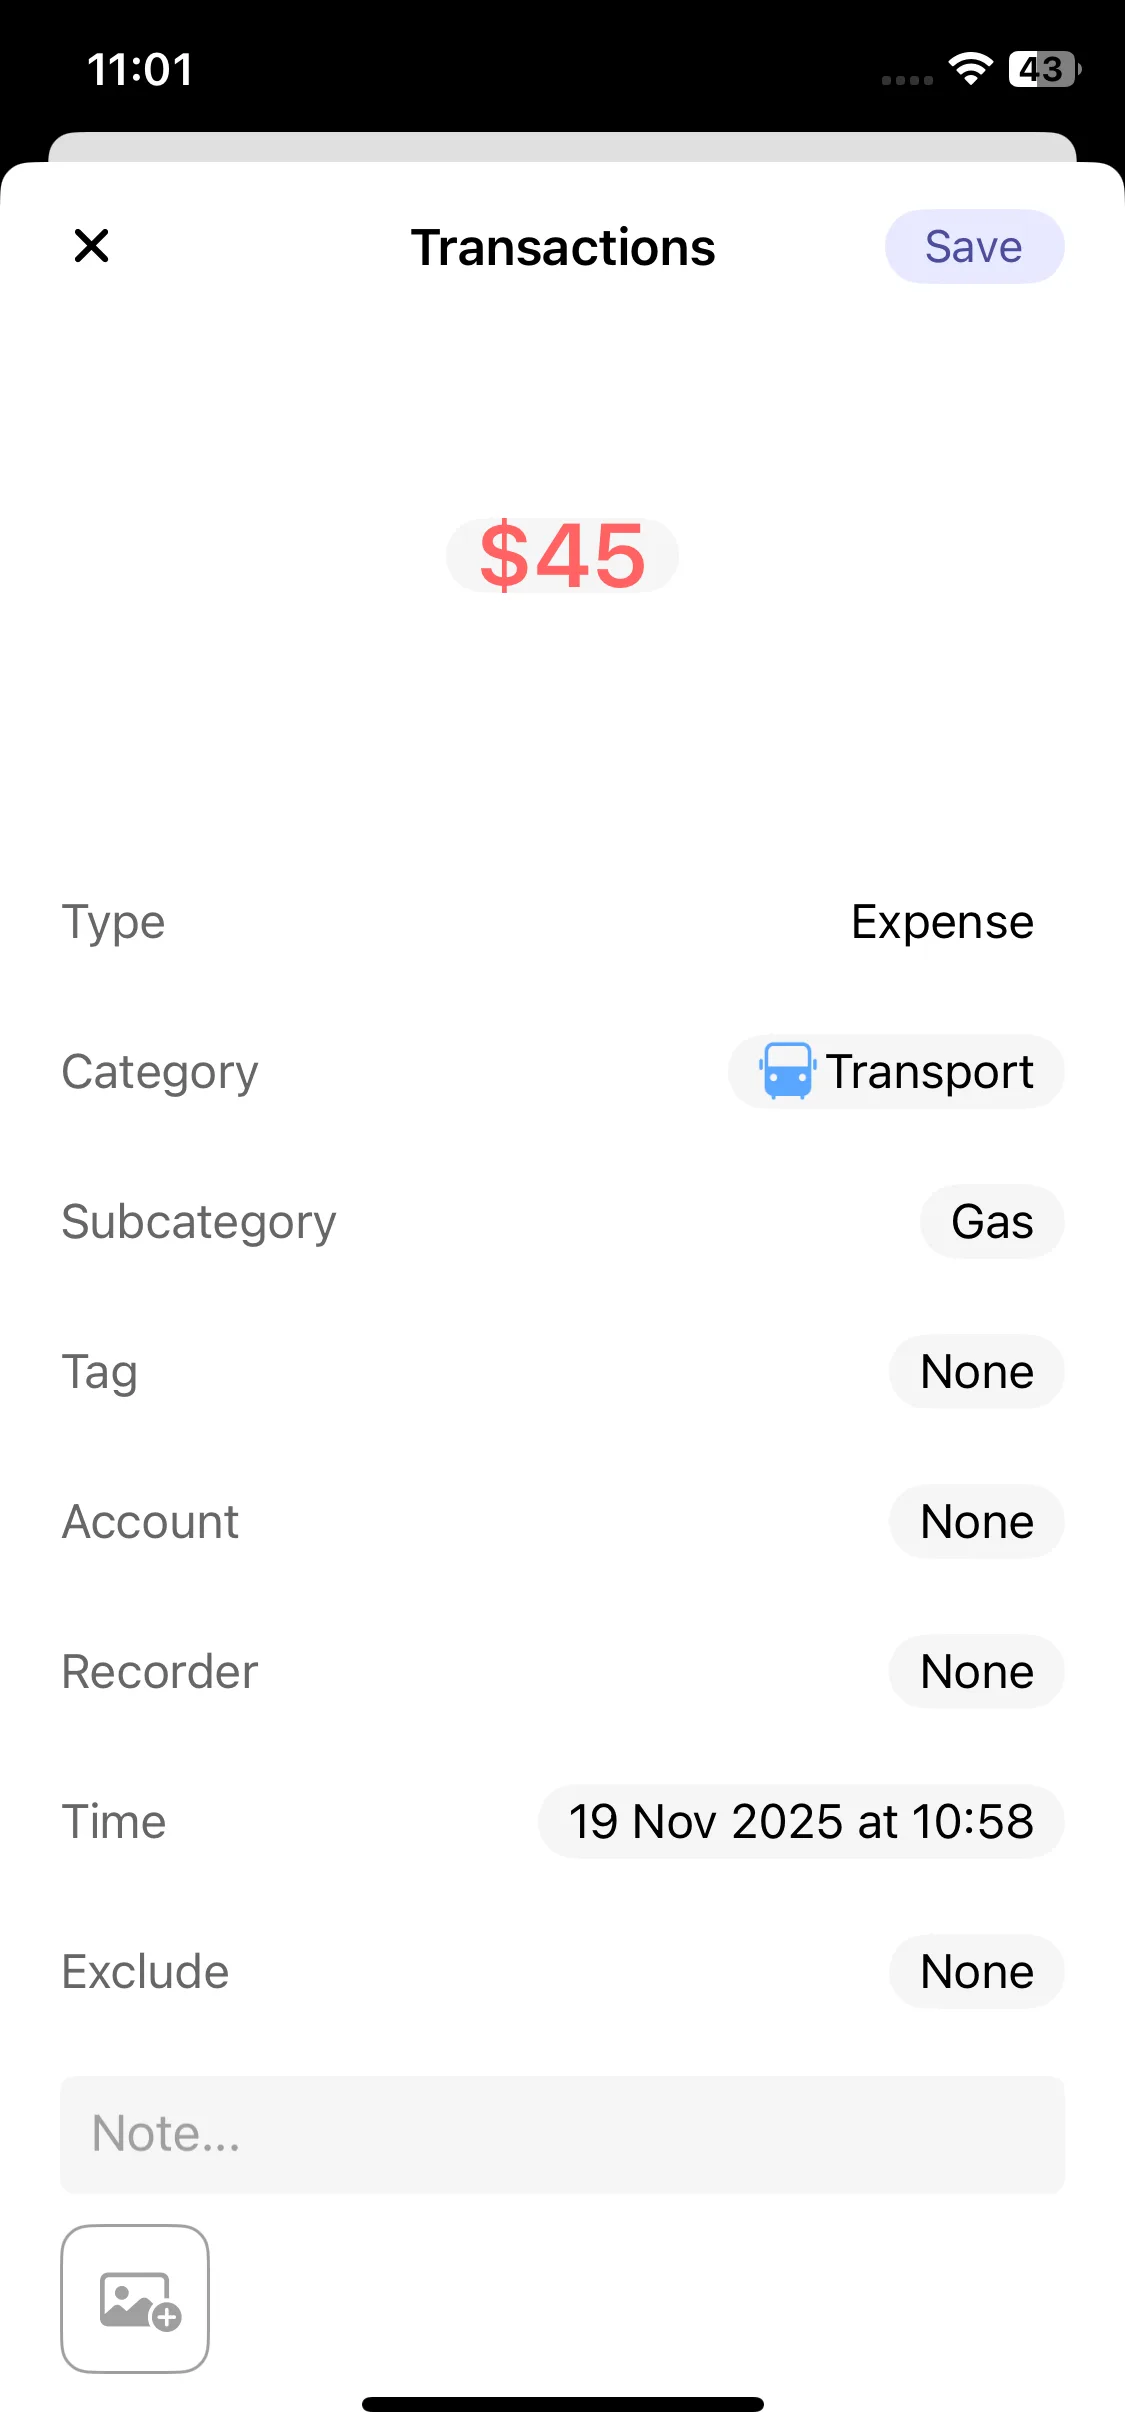Change the Gas subcategory
This screenshot has height=2436, width=1125.
pyautogui.click(x=991, y=1222)
